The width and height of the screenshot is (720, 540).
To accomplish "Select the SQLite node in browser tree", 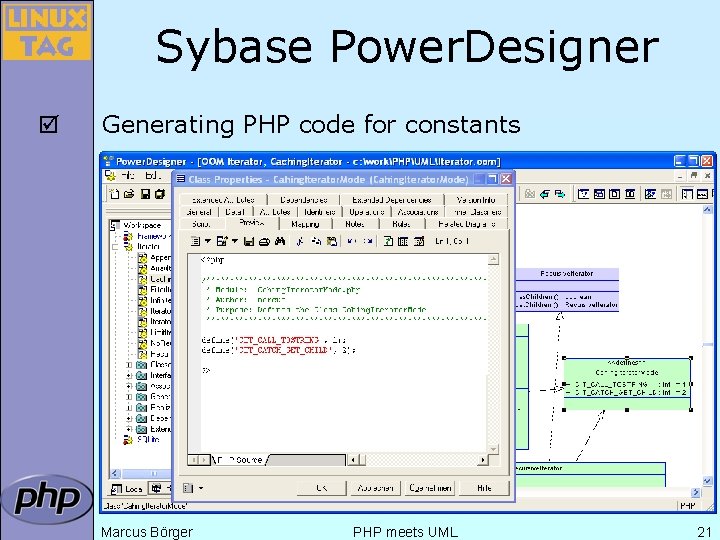I will click(148, 439).
